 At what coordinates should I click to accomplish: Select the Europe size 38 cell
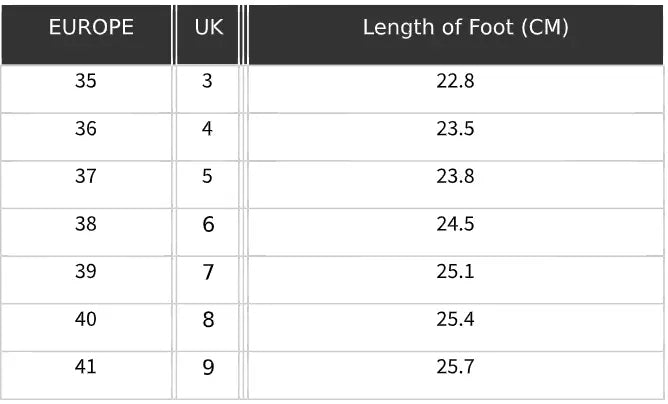click(86, 225)
